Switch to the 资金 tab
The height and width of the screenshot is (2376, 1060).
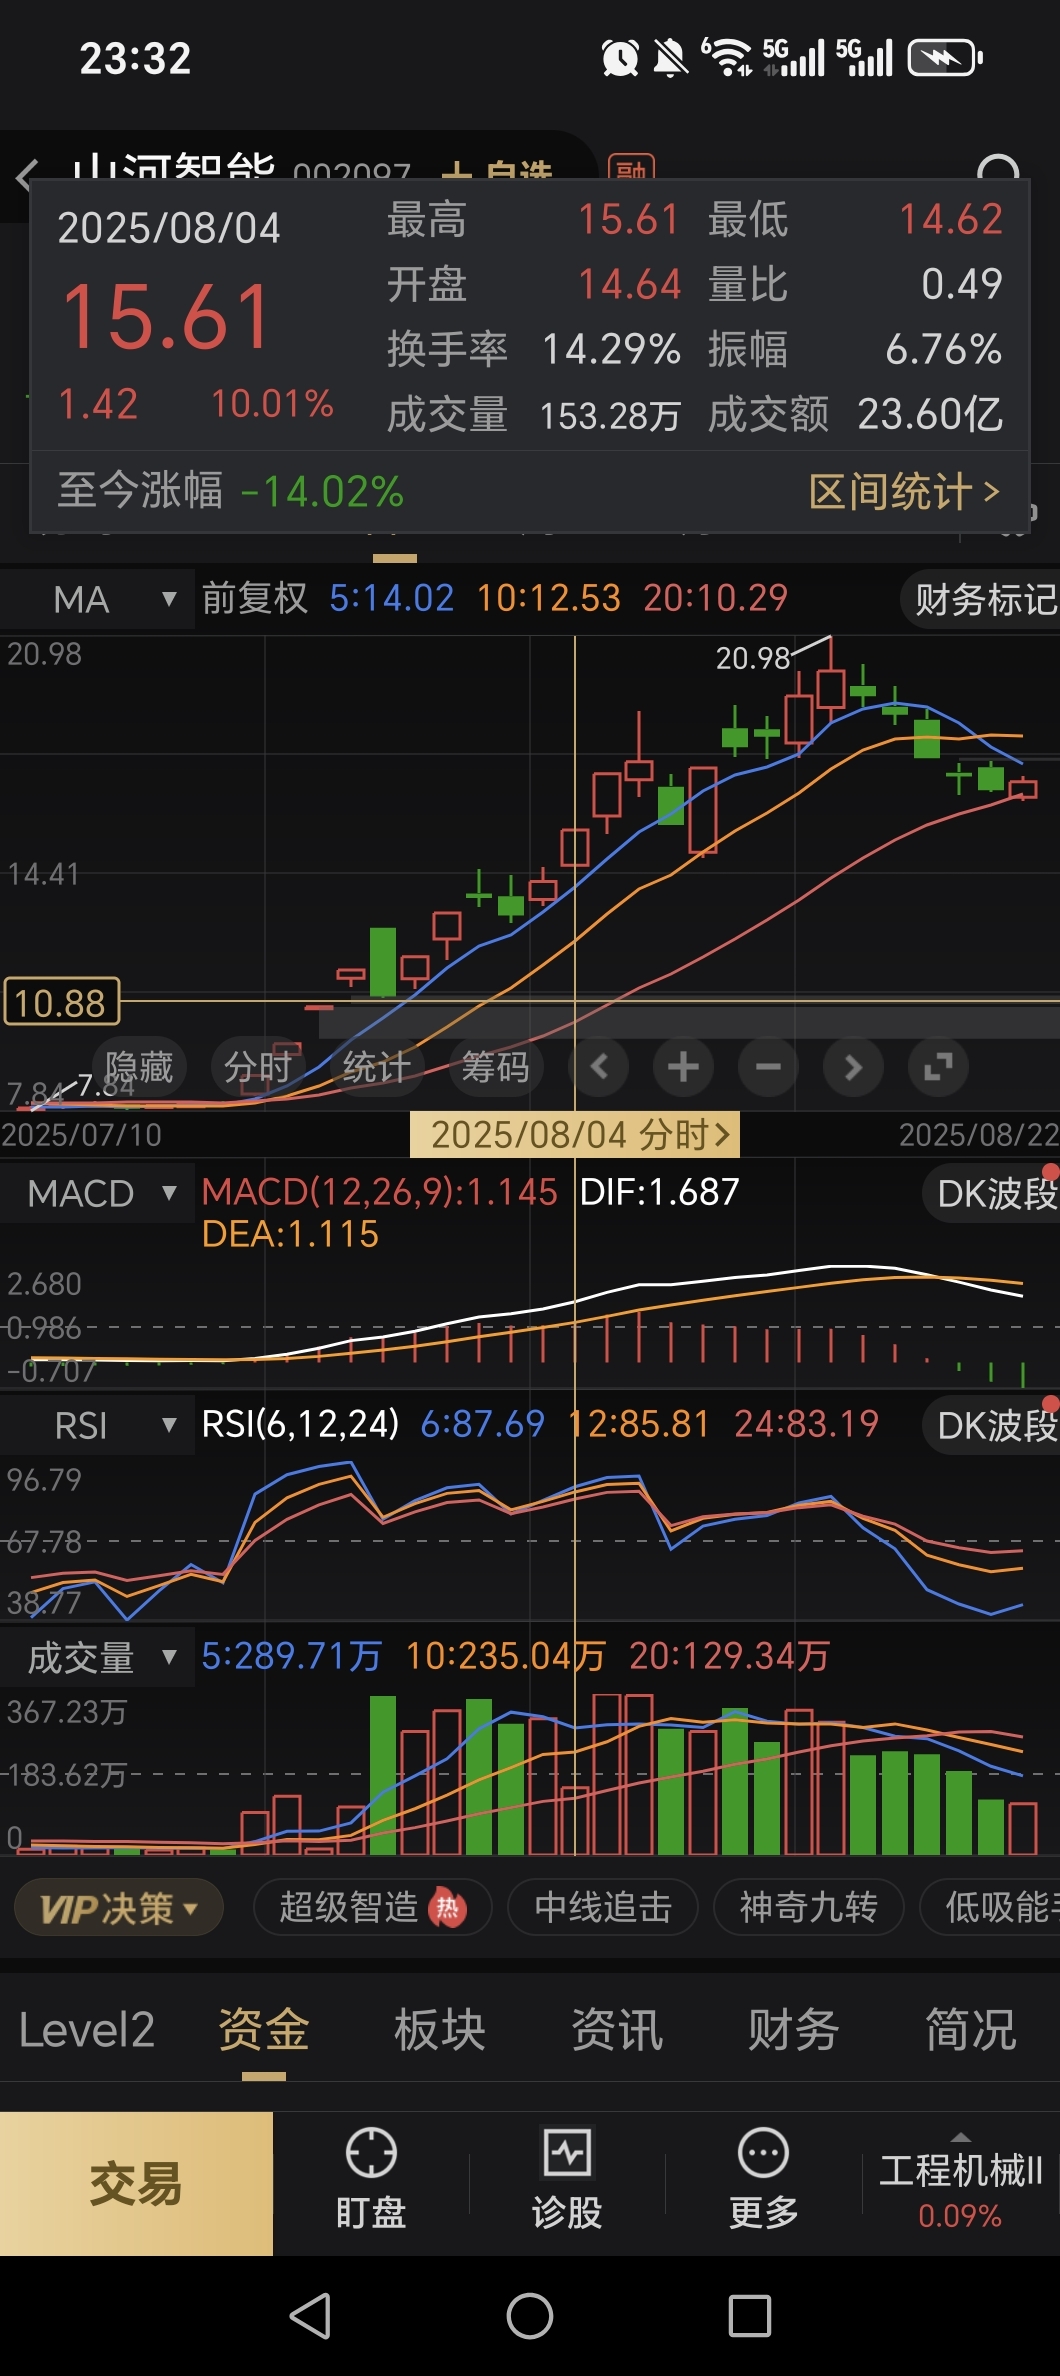(264, 2030)
